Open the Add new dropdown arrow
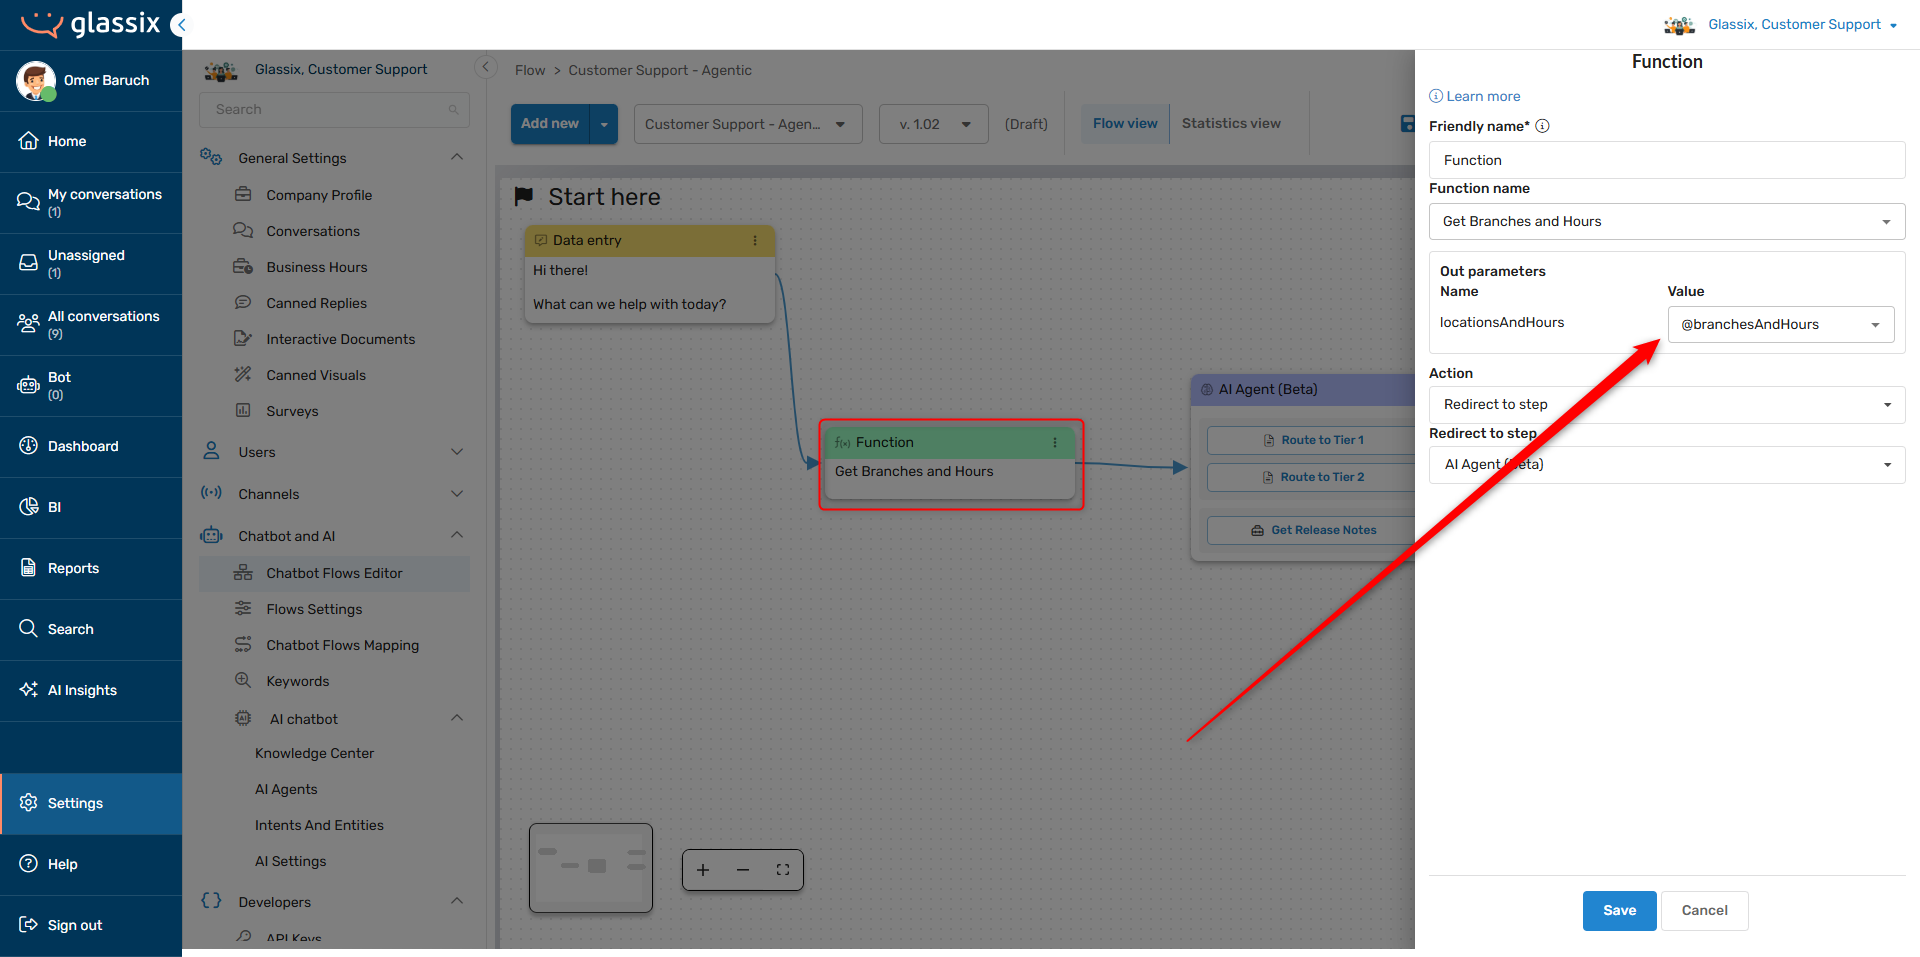The image size is (1920, 957). 604,124
